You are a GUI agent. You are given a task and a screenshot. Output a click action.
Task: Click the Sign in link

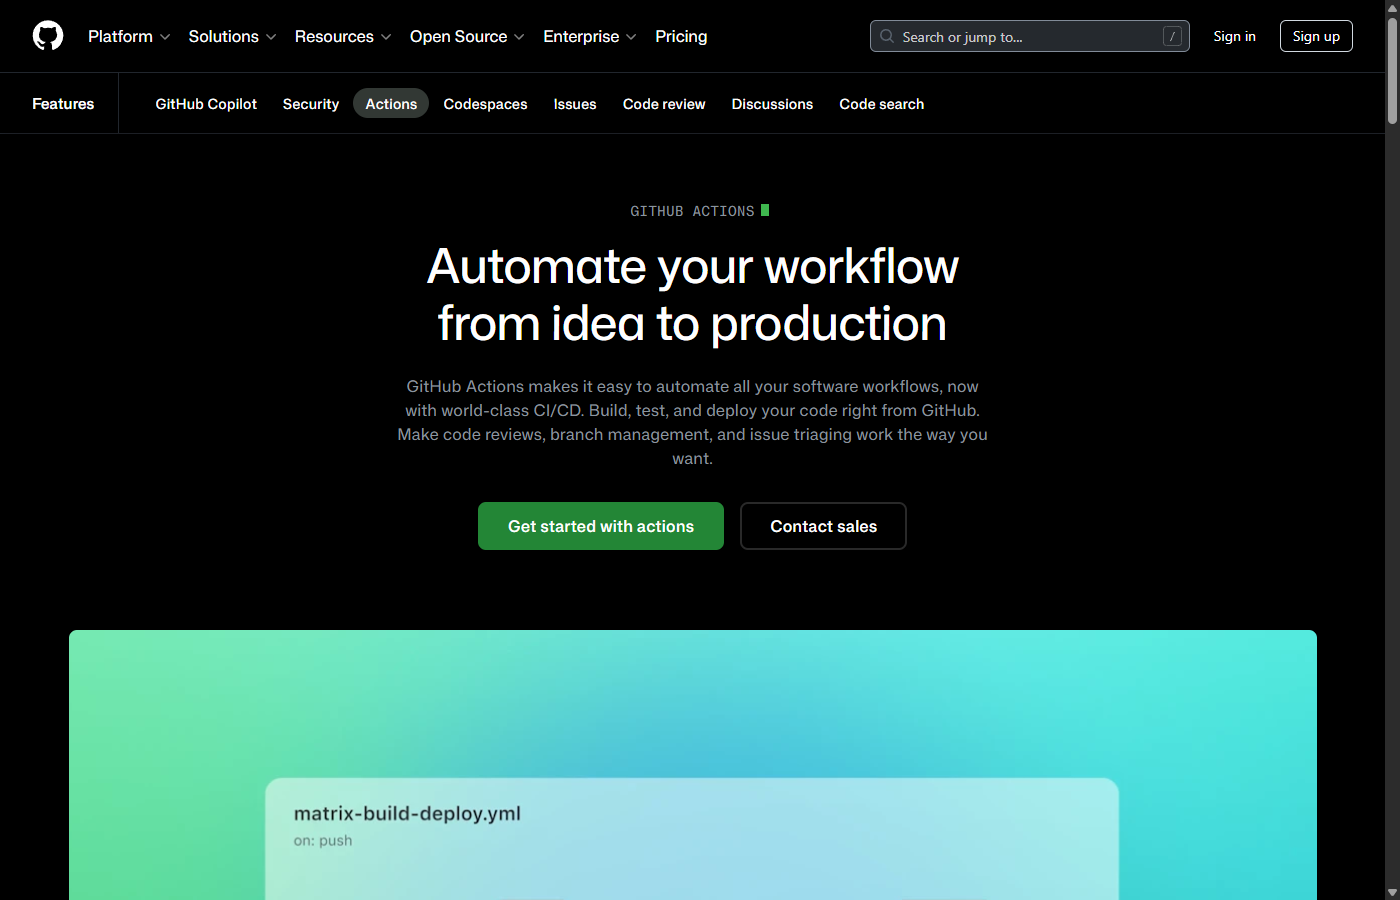(1234, 35)
